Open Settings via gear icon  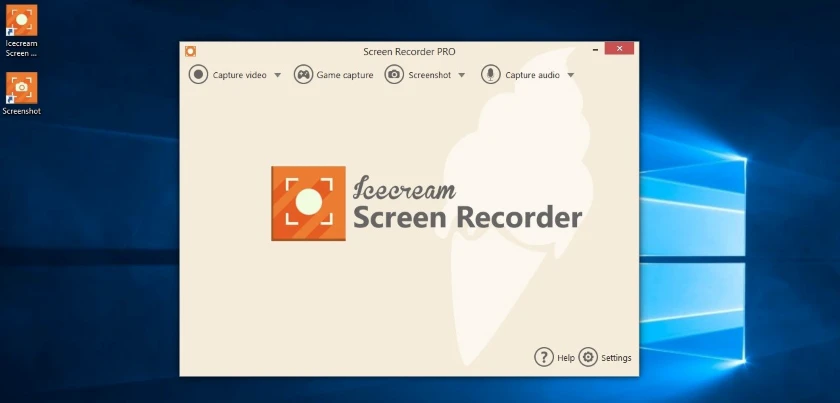coord(588,357)
